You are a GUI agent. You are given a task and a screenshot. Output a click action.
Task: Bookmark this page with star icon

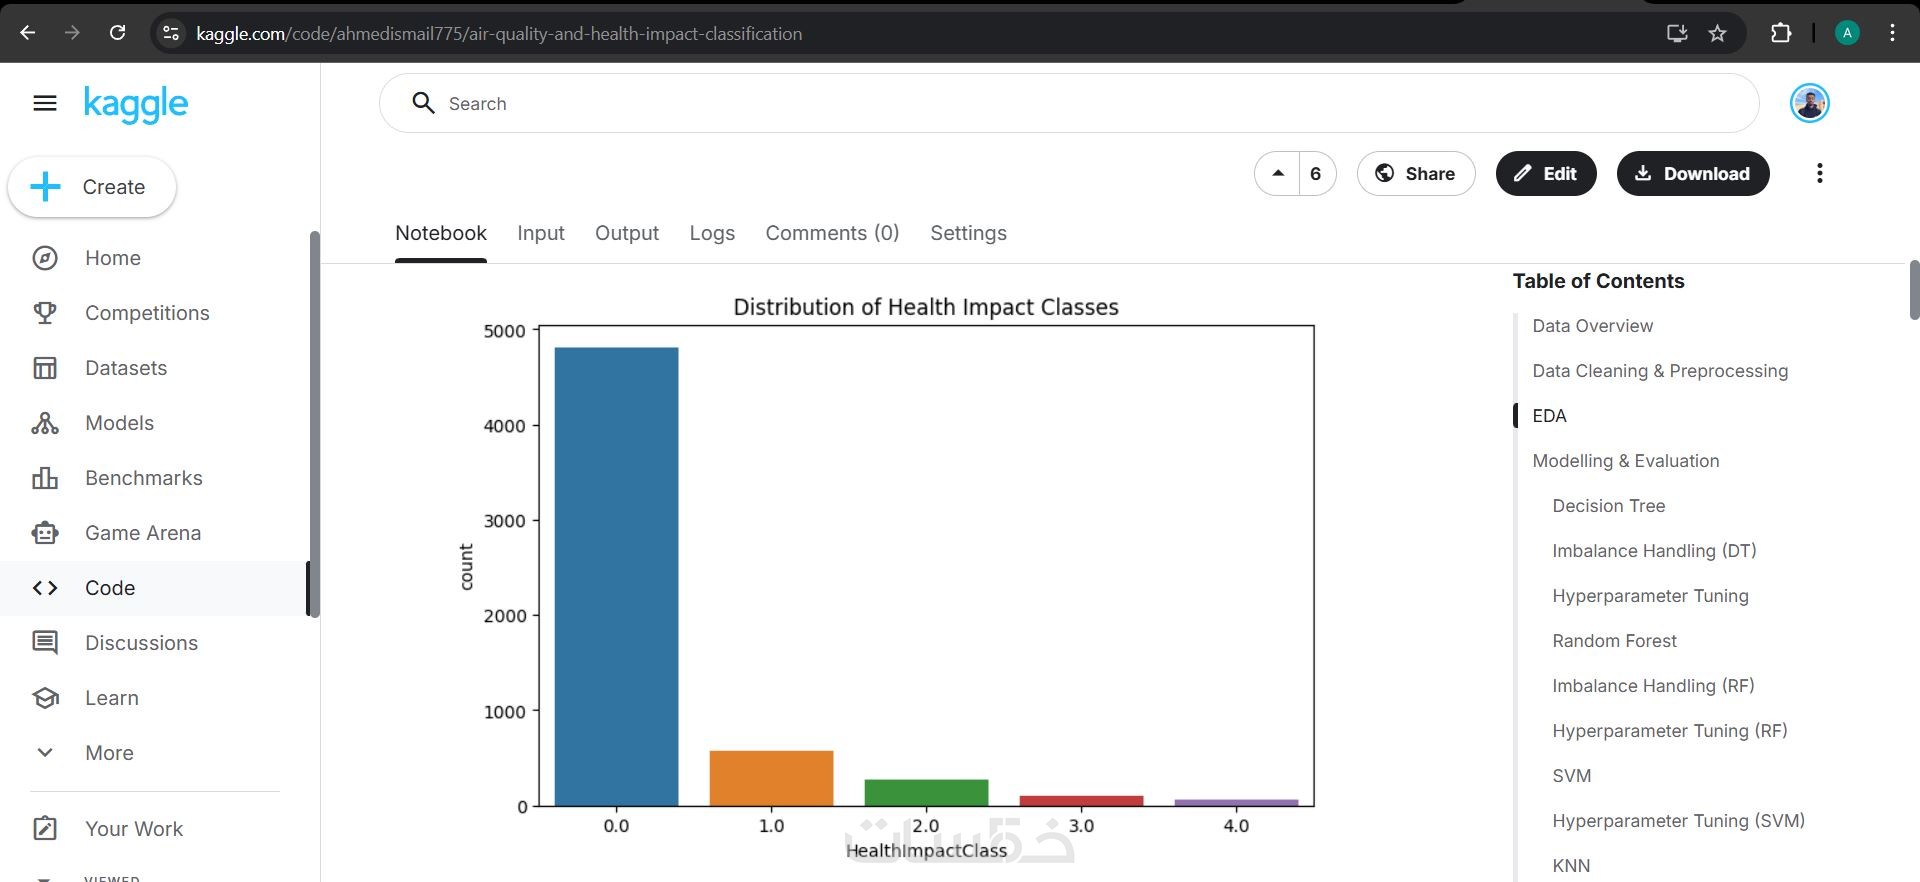[x=1717, y=33]
